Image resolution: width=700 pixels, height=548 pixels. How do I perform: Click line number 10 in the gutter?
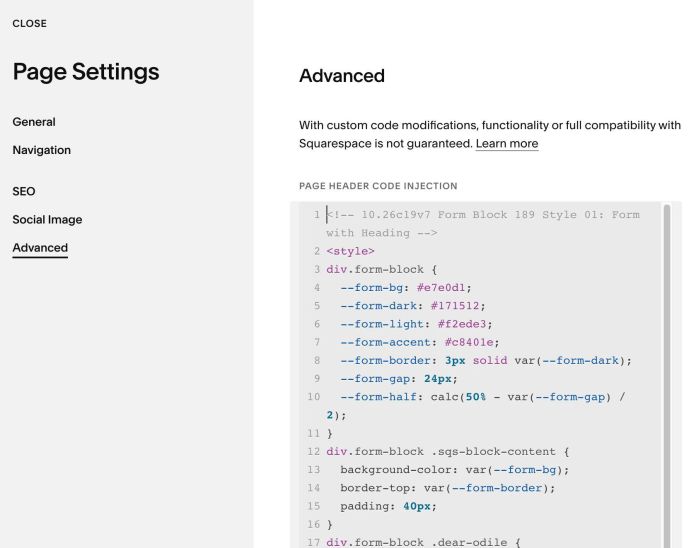(313, 397)
